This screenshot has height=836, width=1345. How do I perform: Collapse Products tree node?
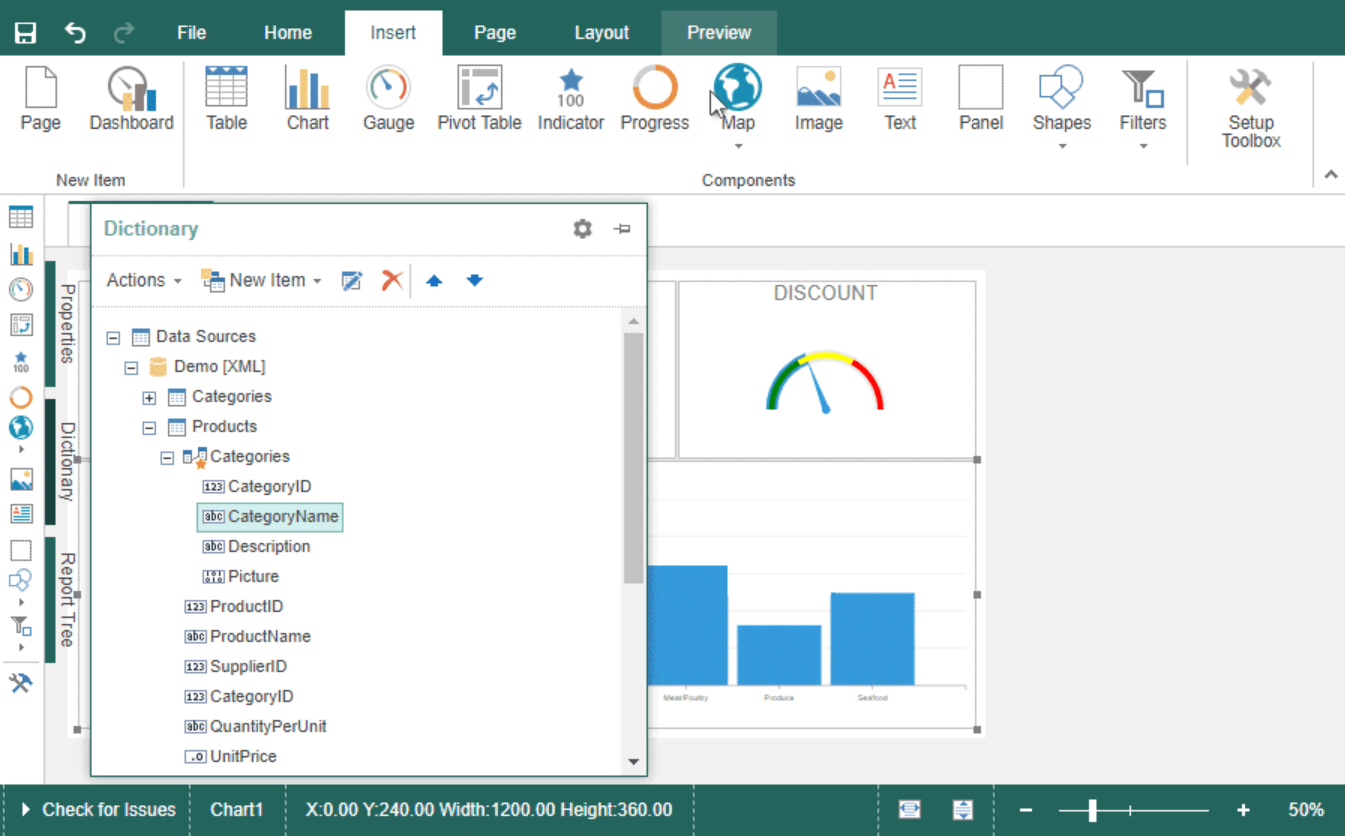point(149,428)
